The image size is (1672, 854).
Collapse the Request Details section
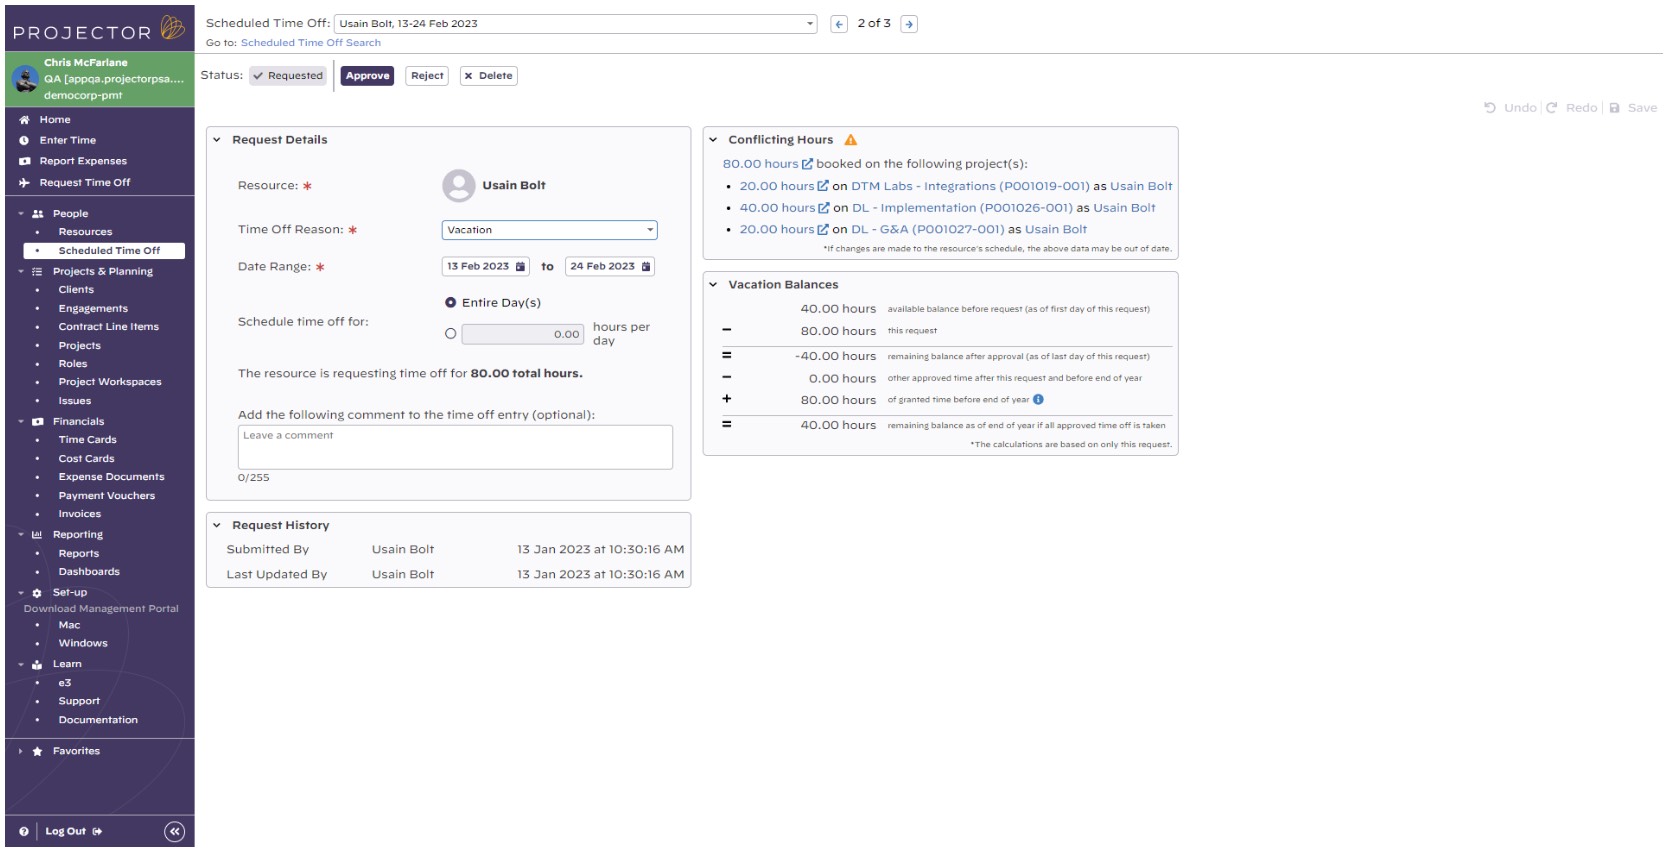pos(217,140)
